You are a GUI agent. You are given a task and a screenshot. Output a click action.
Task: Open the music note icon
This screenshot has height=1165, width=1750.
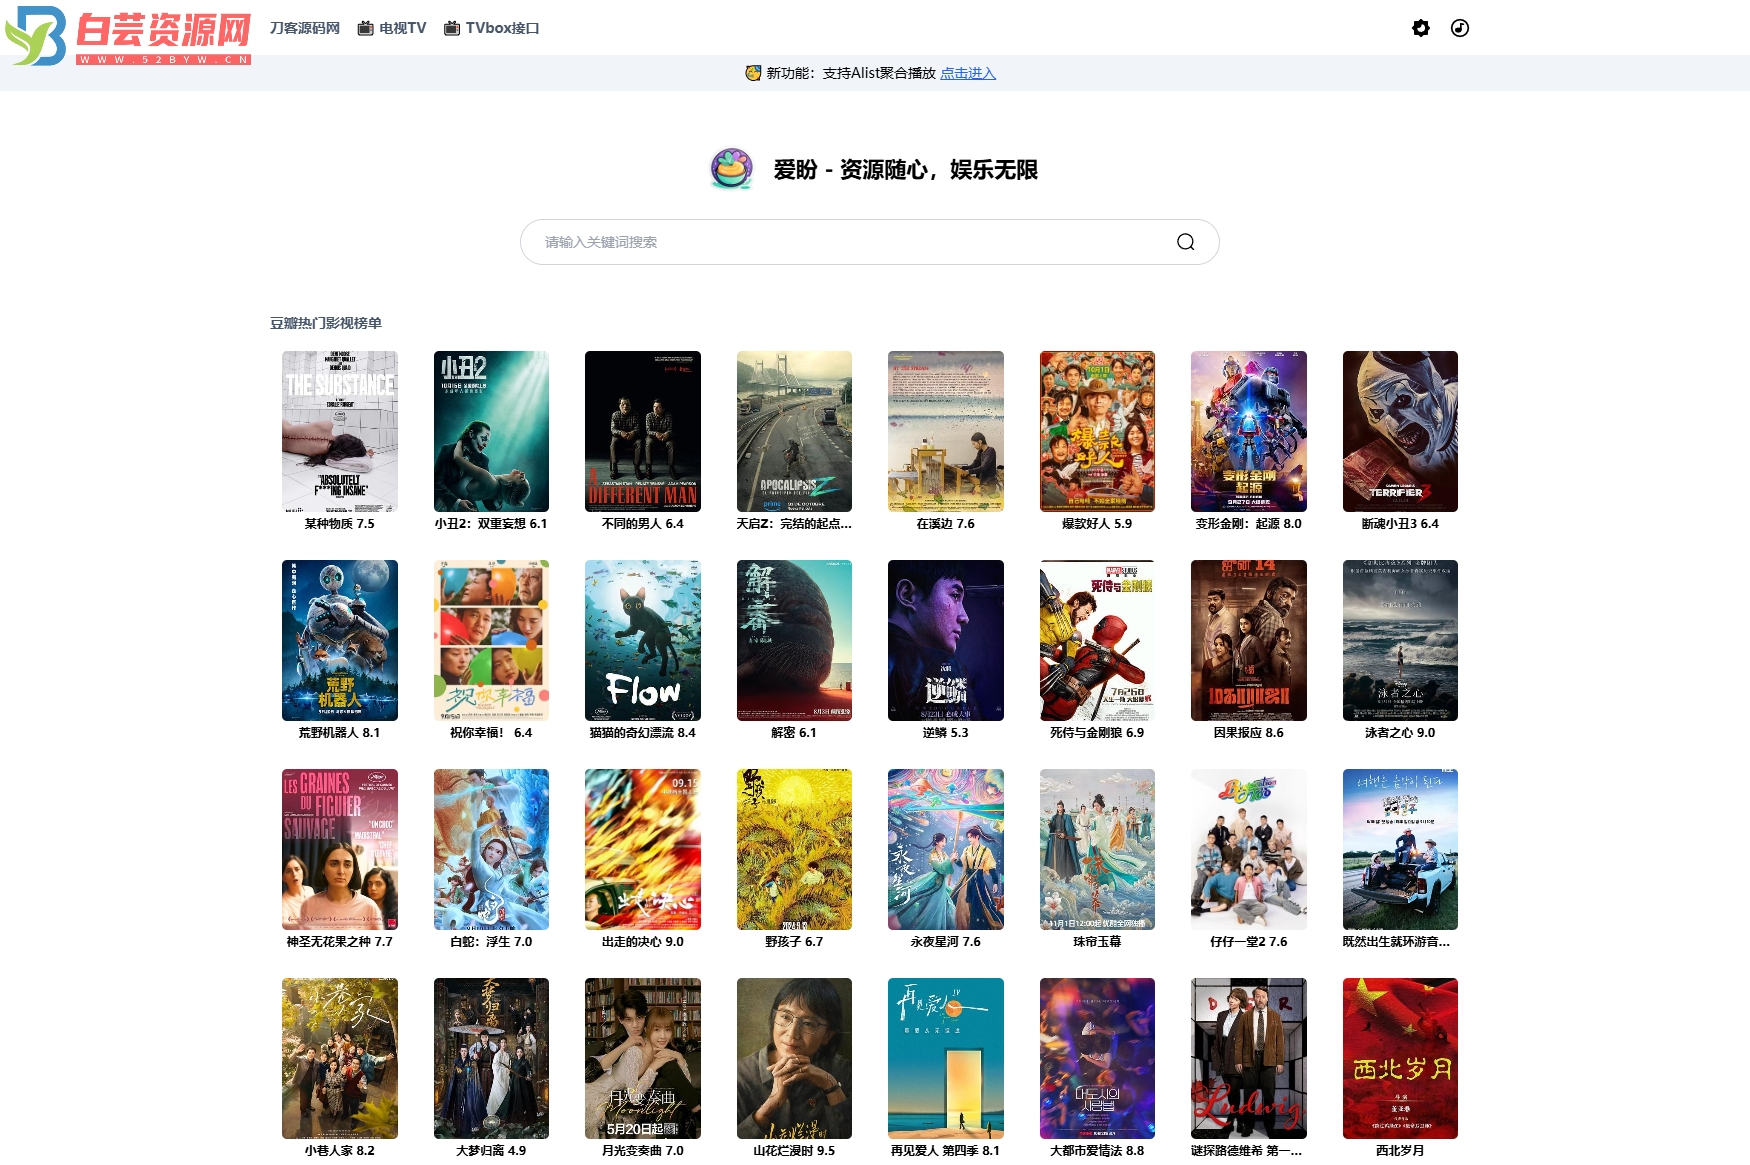[1460, 28]
